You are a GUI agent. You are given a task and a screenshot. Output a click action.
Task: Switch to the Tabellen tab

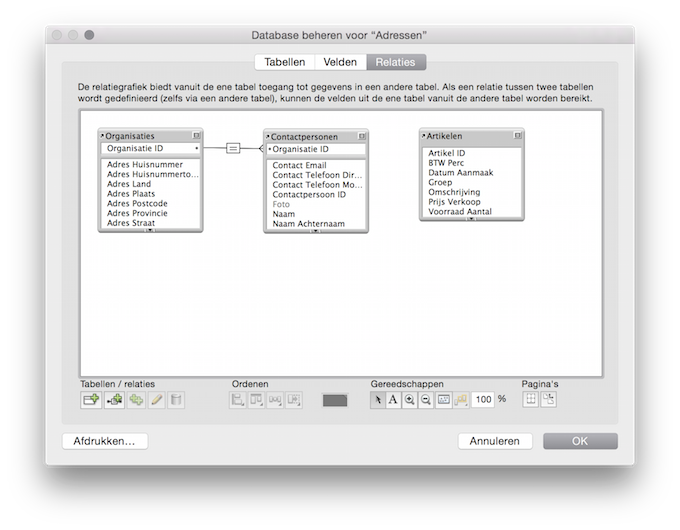coord(285,62)
